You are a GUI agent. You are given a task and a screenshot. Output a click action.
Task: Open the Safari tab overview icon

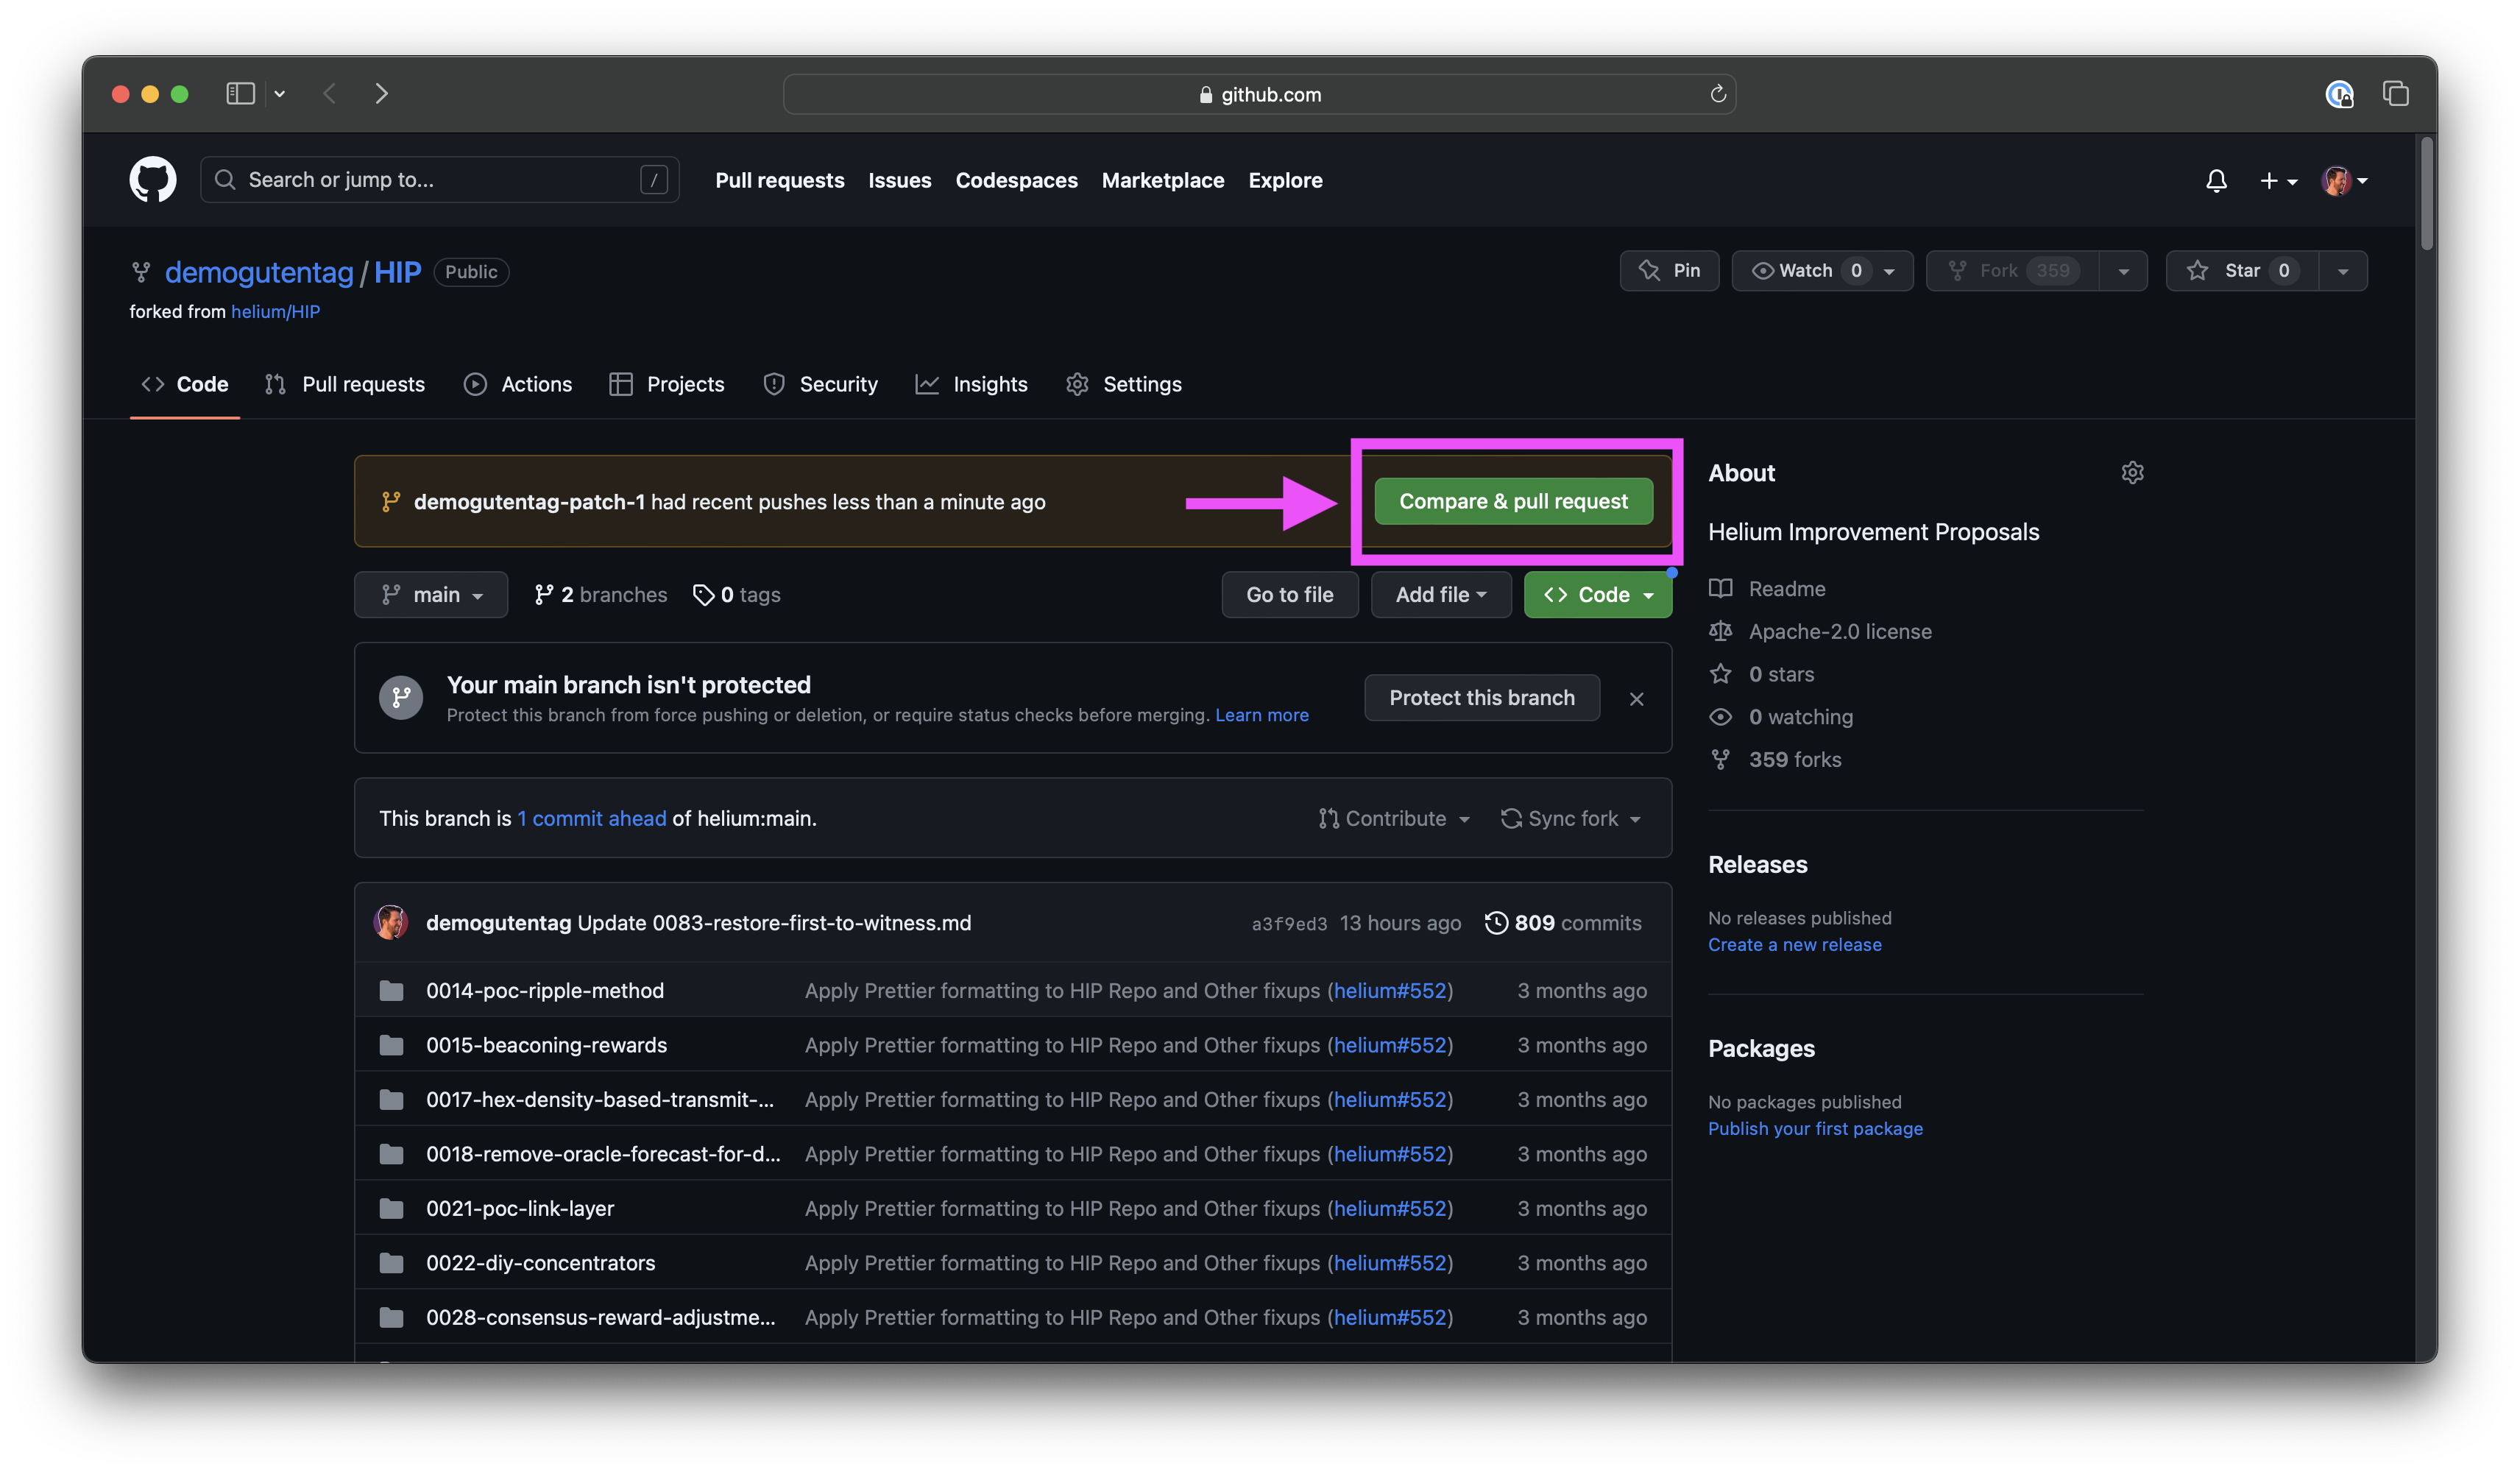(x=2395, y=94)
